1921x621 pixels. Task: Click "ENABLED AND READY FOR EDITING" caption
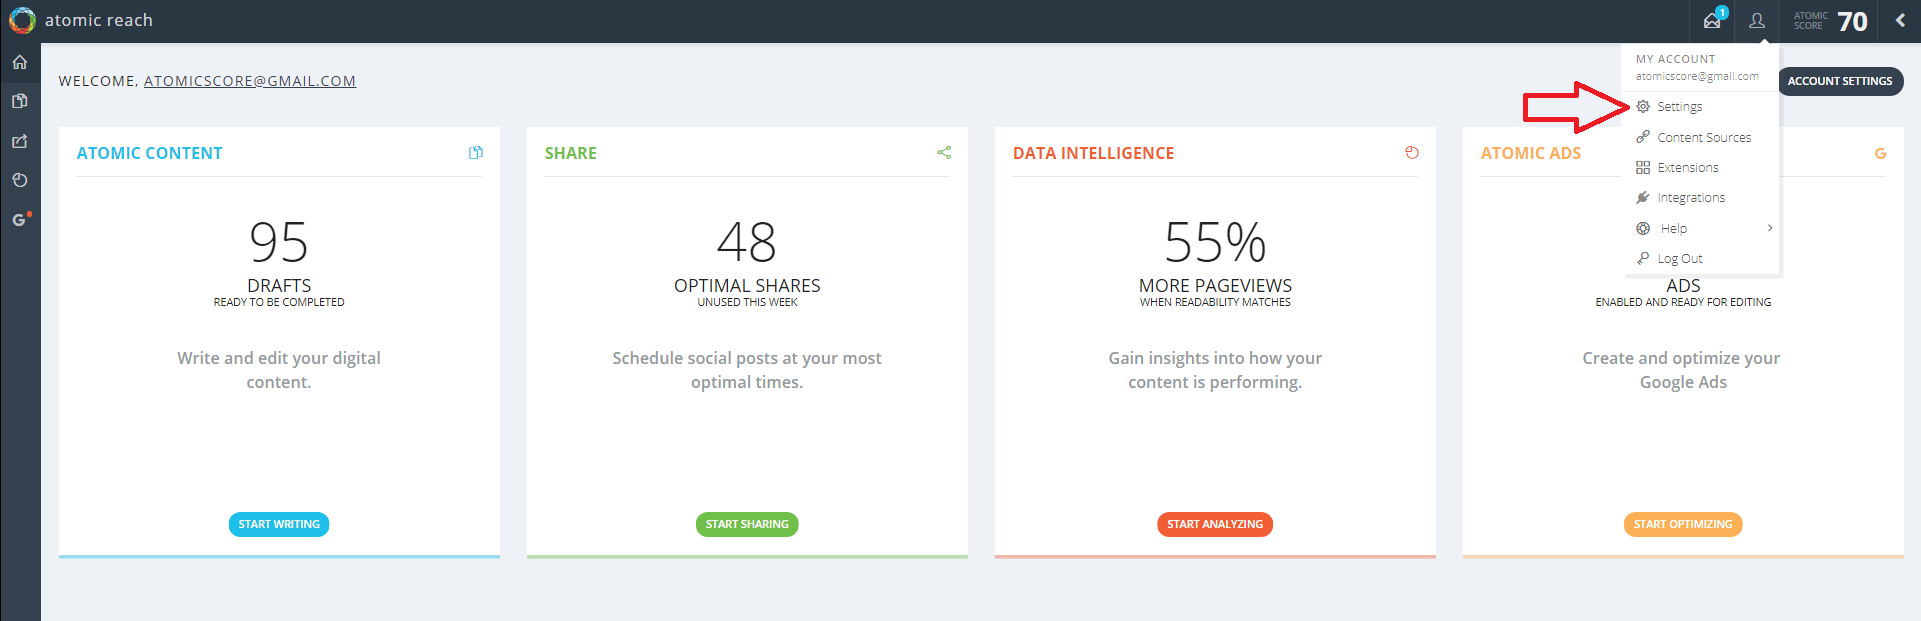[1683, 302]
